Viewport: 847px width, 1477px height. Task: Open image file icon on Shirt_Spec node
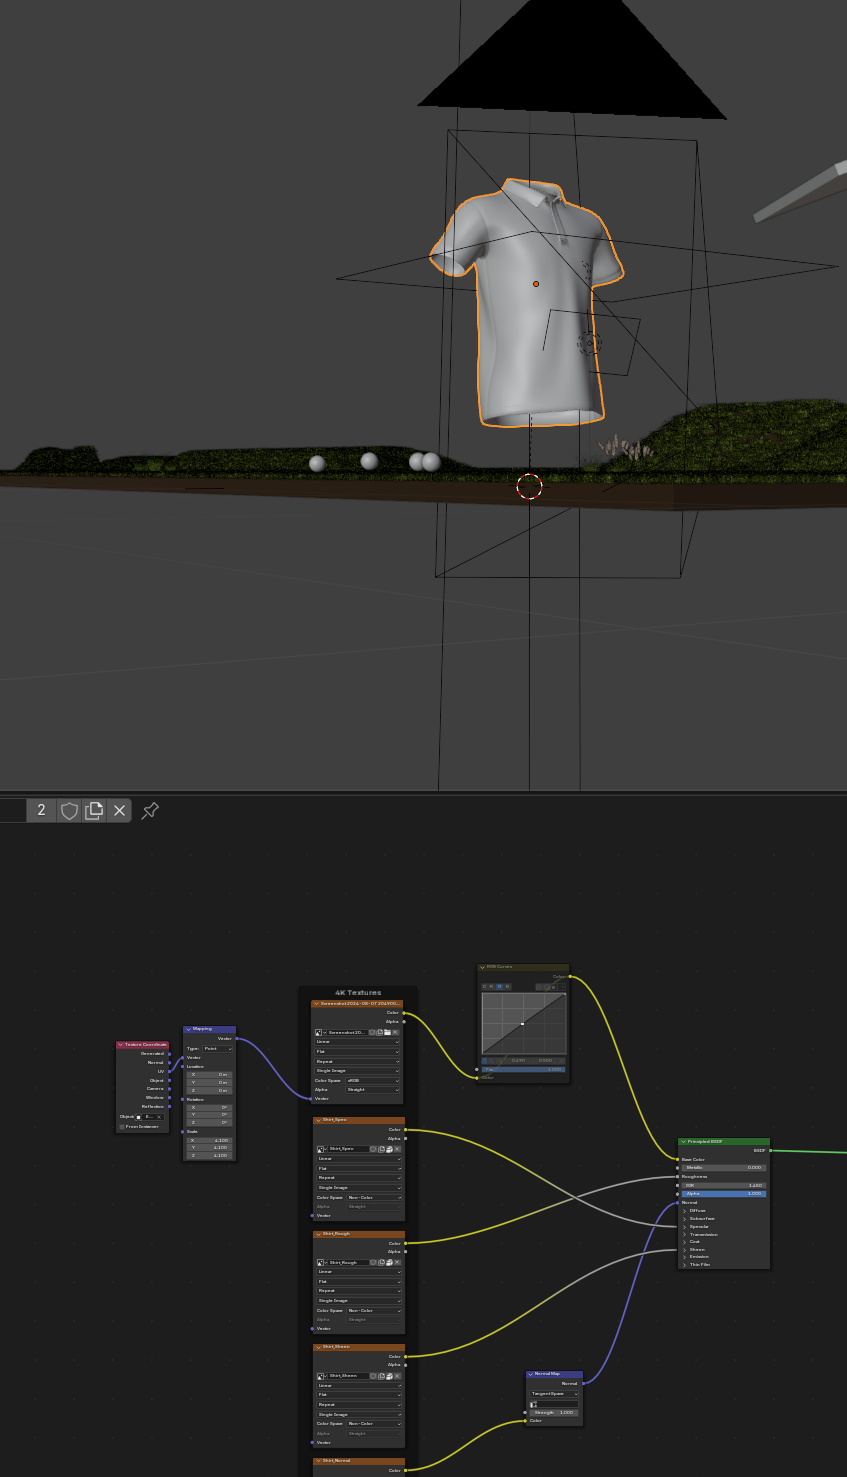click(x=389, y=1149)
